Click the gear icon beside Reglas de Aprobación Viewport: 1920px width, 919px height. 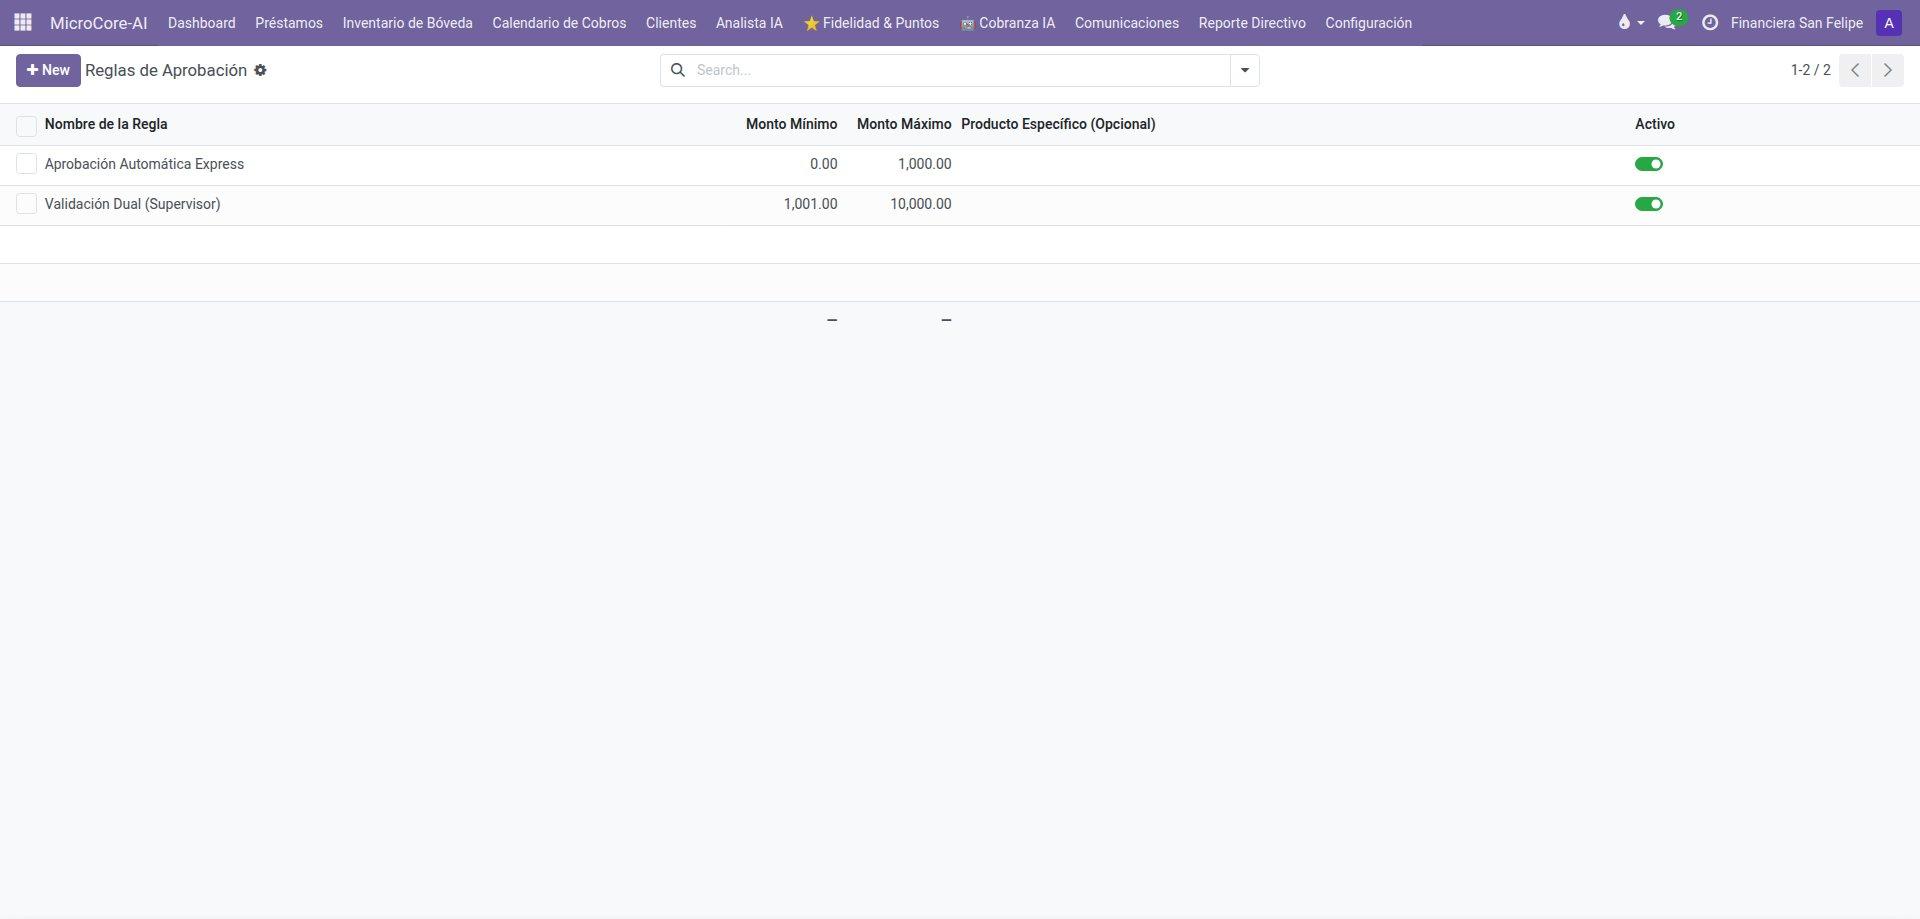260,70
